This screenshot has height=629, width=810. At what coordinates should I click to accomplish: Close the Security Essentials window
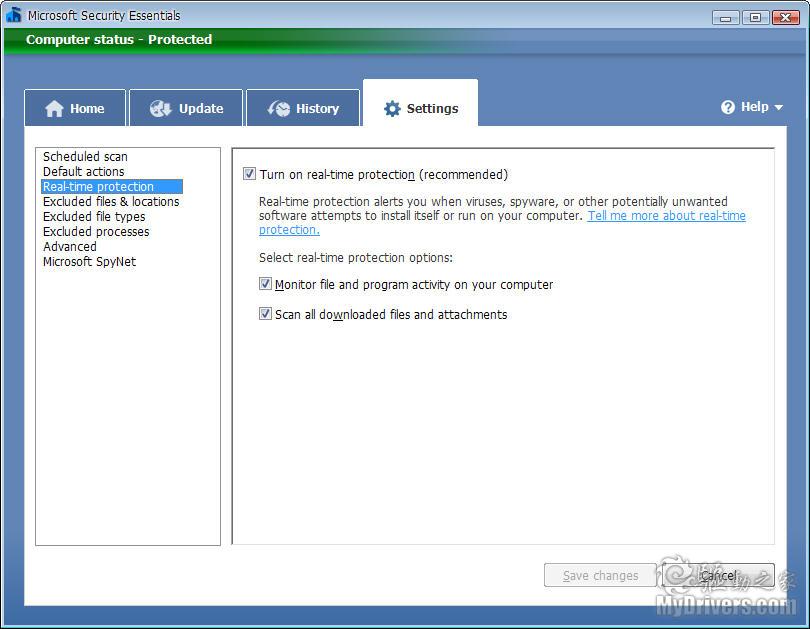[786, 18]
